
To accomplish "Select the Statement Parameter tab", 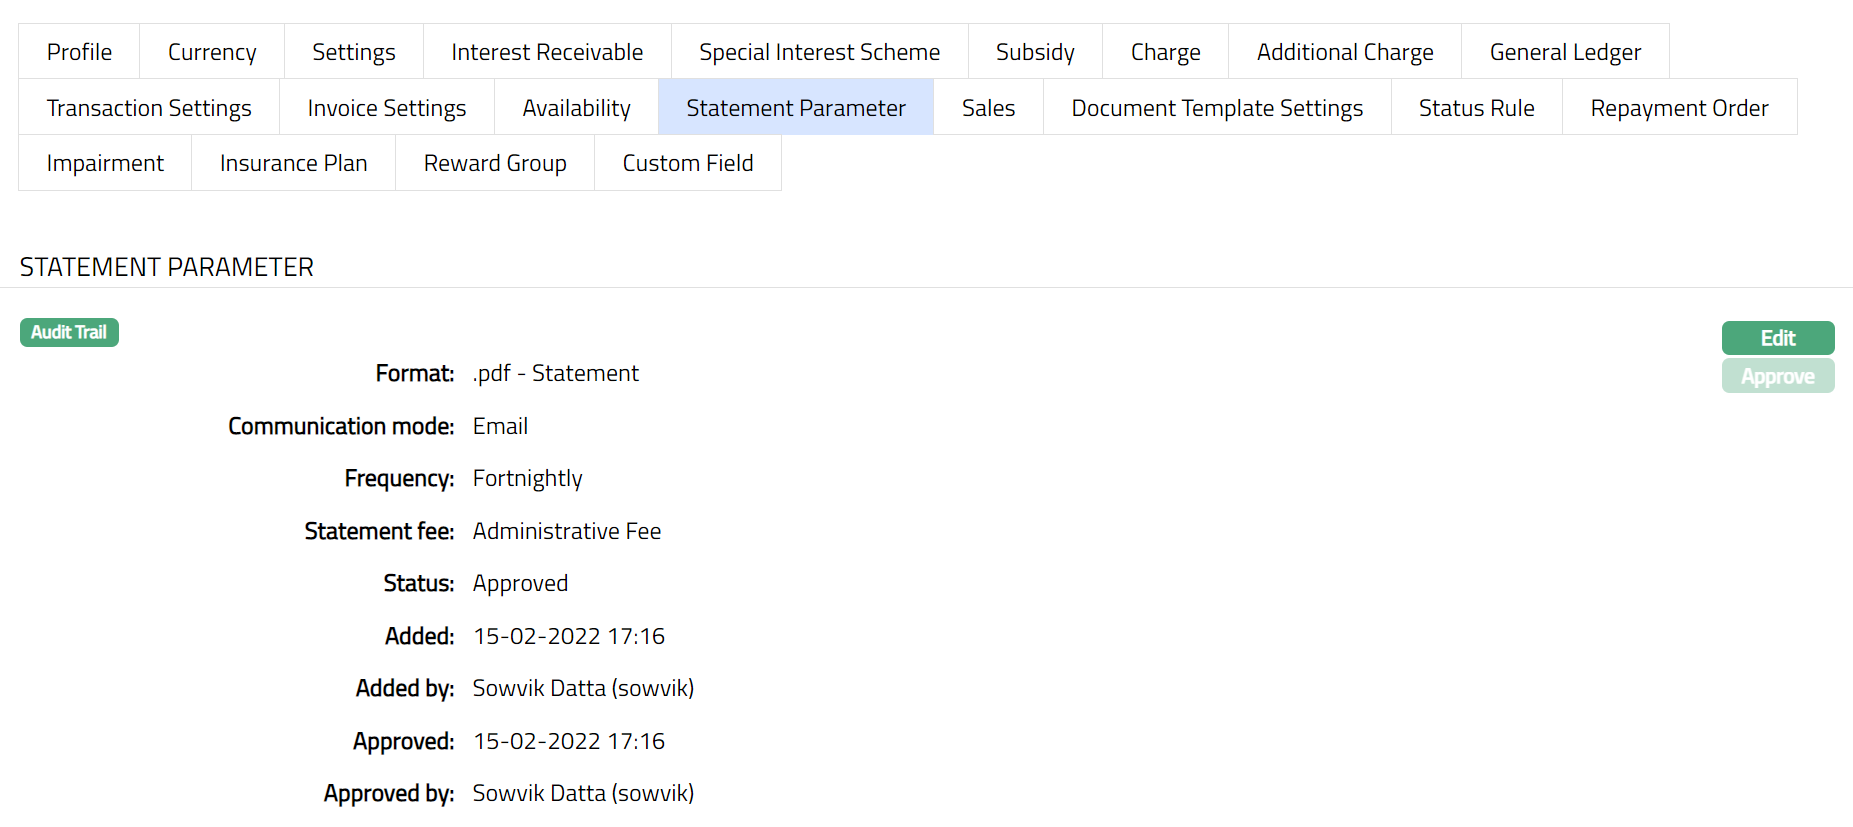I will (796, 108).
